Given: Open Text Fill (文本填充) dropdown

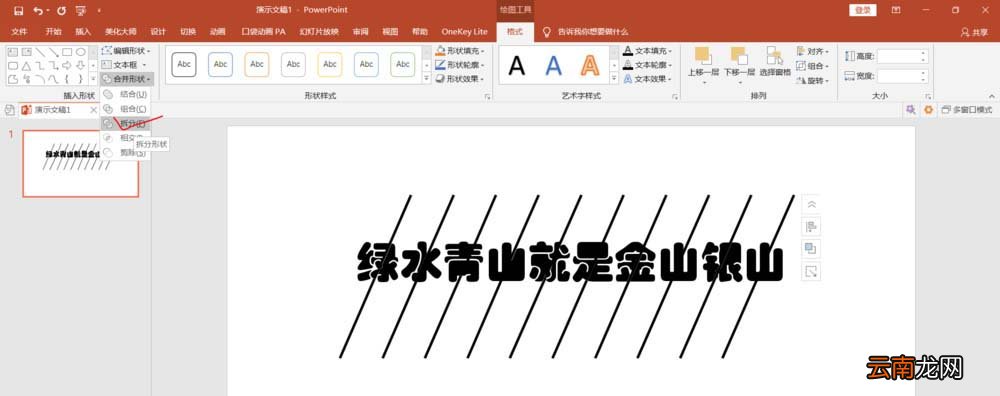Looking at the screenshot, I should tap(648, 50).
